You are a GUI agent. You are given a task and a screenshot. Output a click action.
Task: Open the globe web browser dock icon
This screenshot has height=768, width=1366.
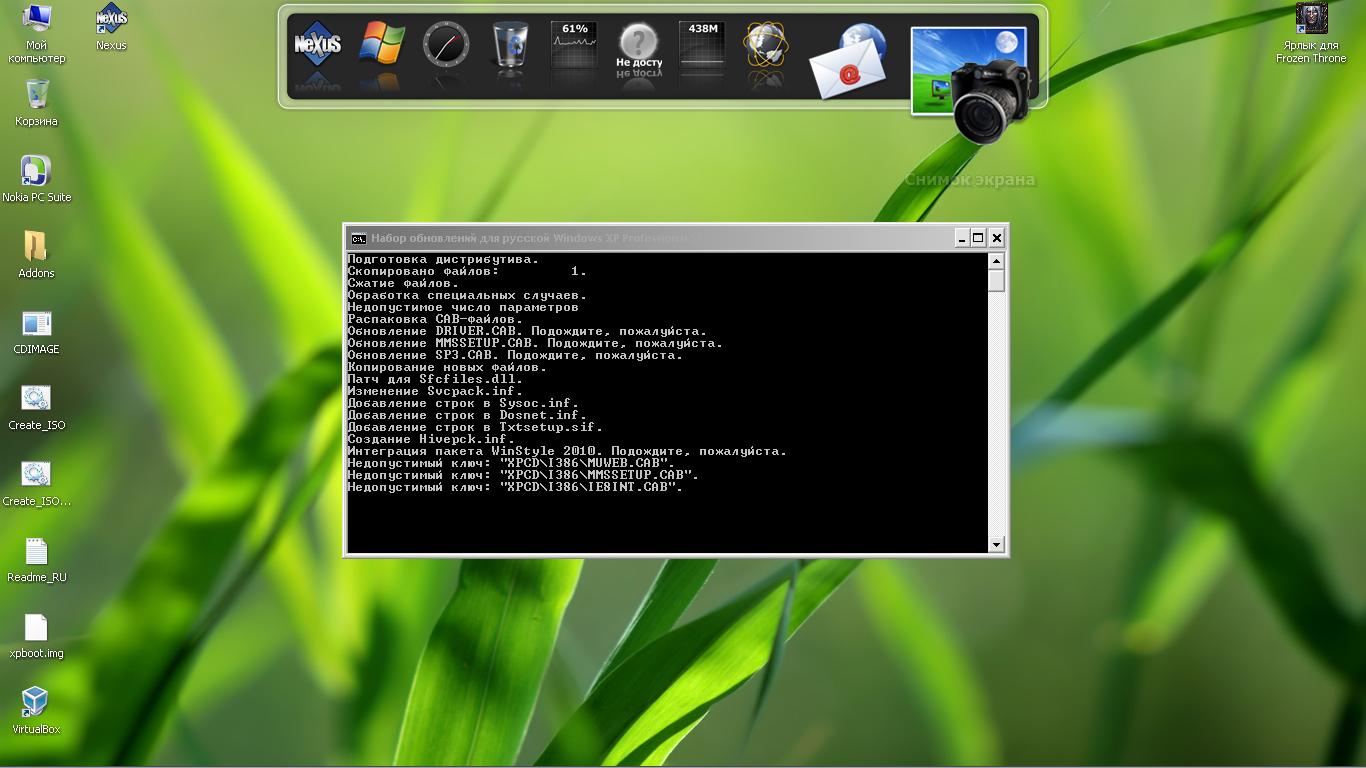766,45
